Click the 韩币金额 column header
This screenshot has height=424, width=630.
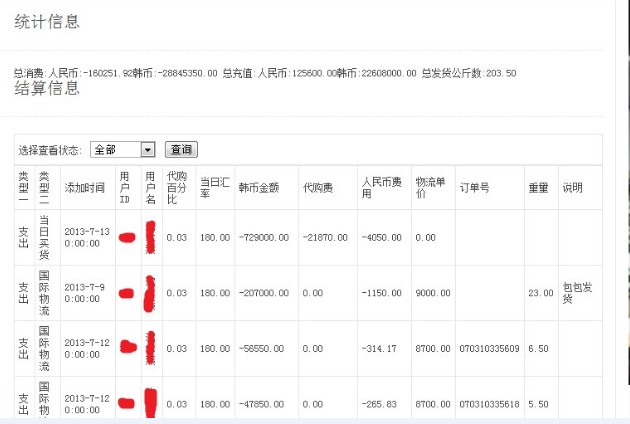pyautogui.click(x=258, y=187)
